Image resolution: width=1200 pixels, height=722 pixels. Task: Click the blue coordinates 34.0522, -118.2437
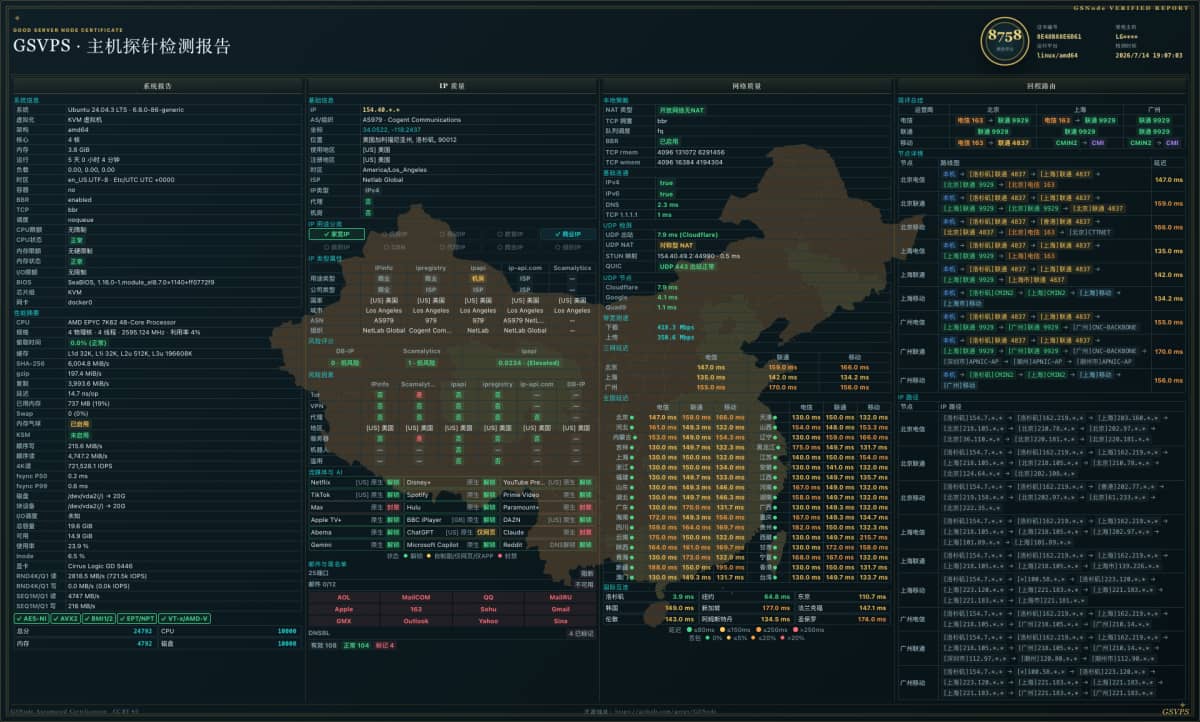click(x=390, y=129)
